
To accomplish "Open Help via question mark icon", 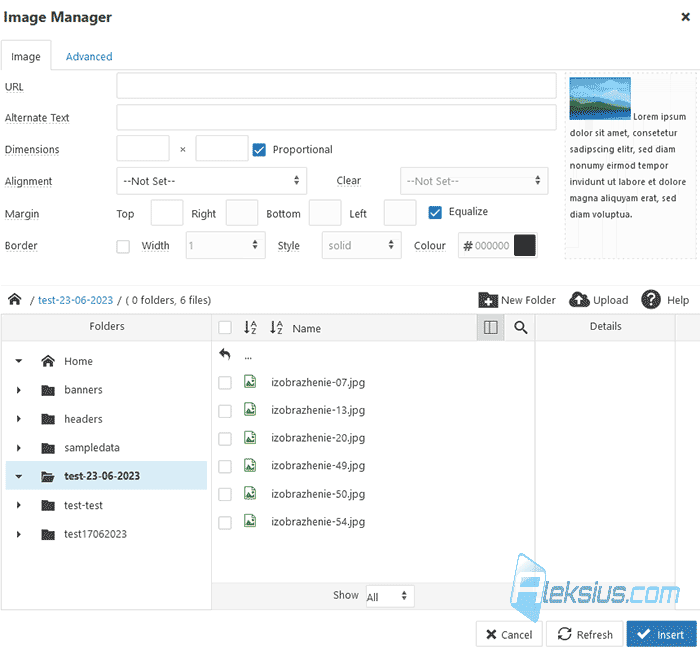I will click(x=651, y=300).
